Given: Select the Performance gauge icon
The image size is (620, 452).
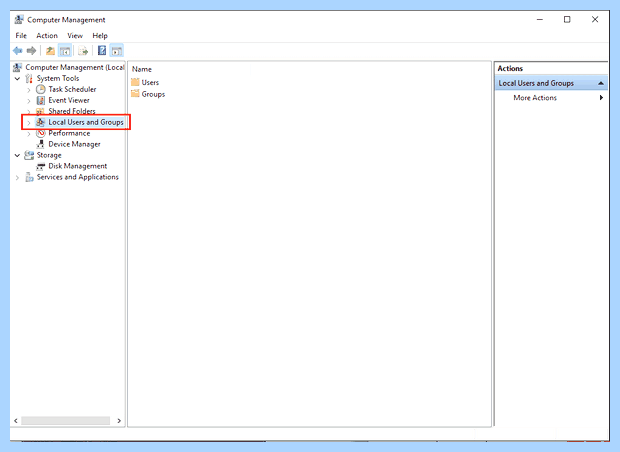Looking at the screenshot, I should (x=41, y=133).
